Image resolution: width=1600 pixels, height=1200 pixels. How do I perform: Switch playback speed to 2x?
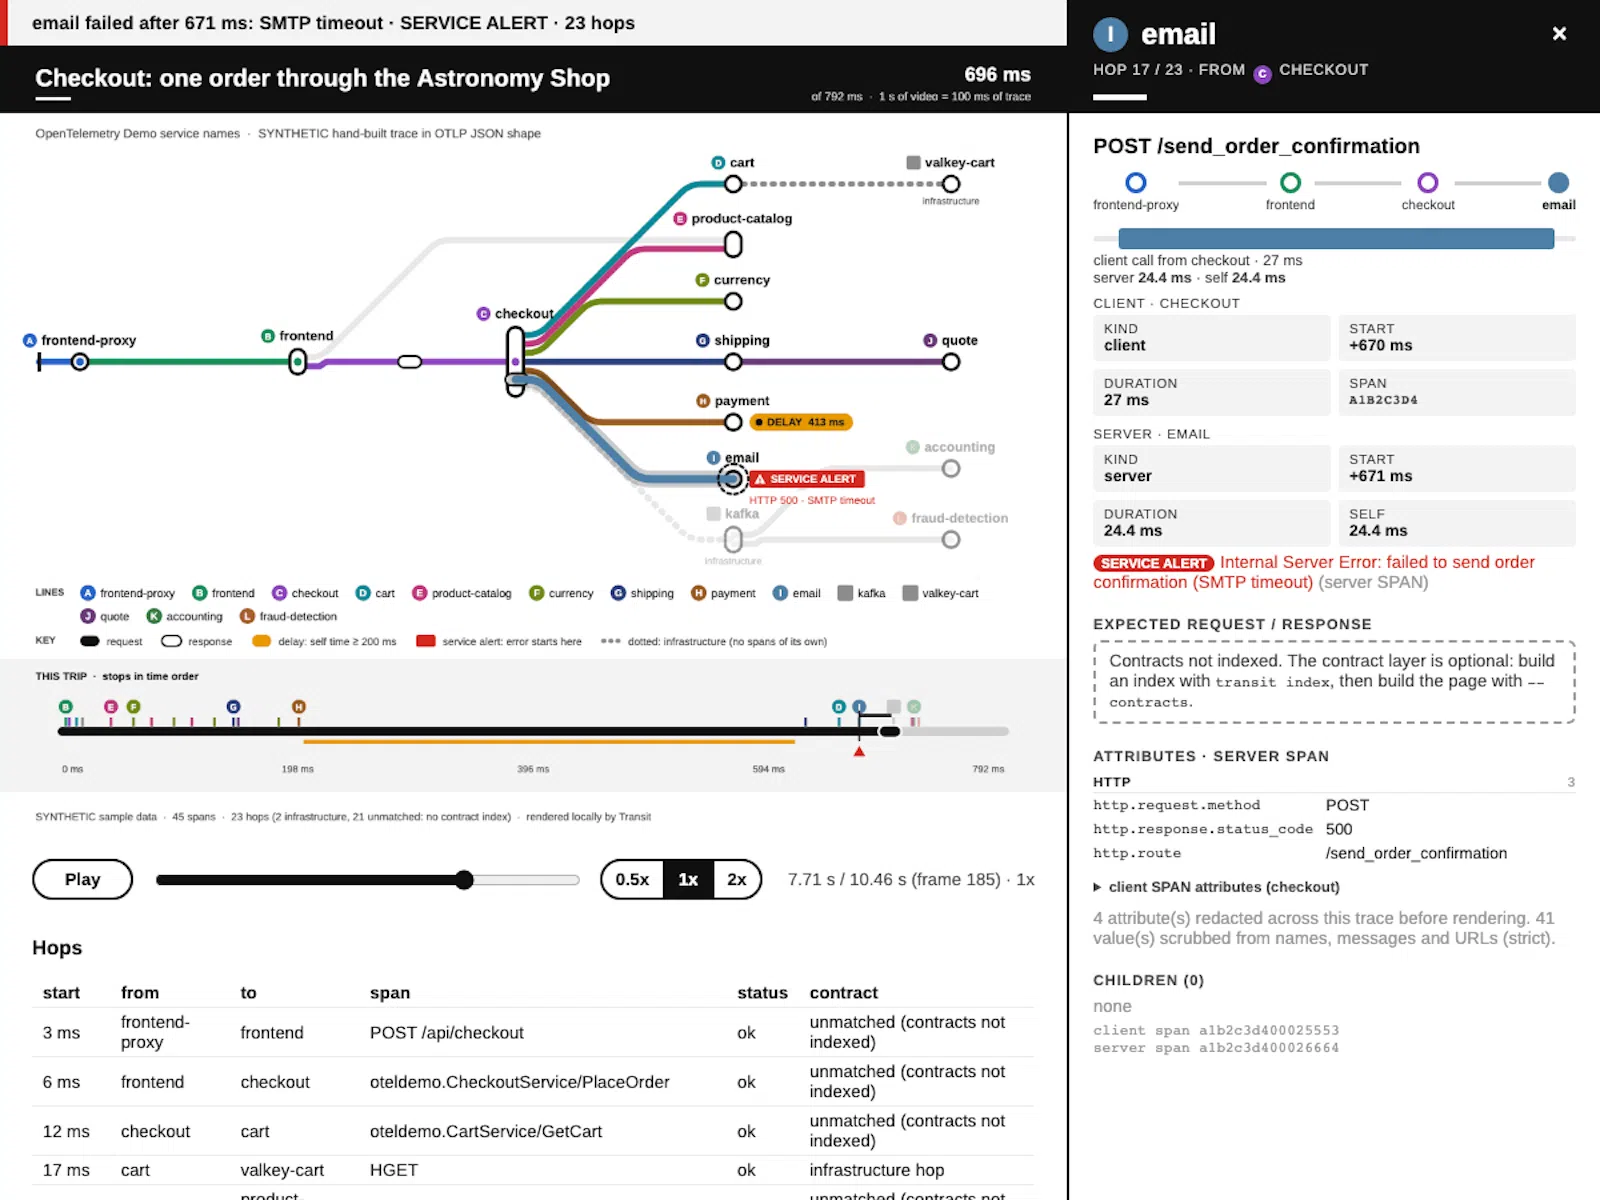737,879
